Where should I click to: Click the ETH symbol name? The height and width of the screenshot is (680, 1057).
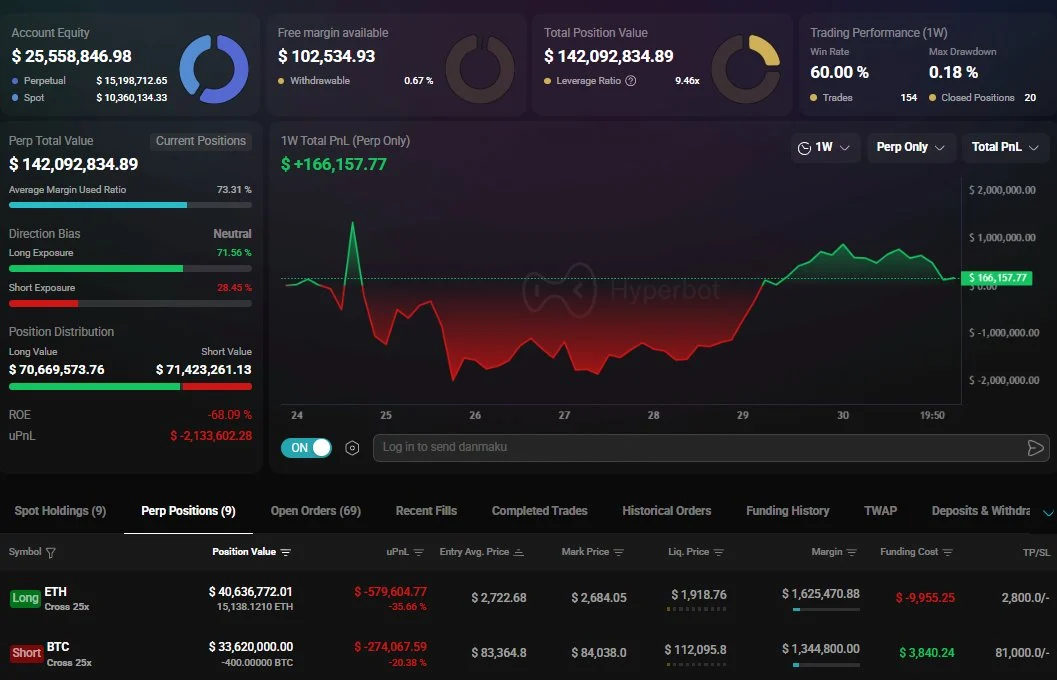[55, 592]
